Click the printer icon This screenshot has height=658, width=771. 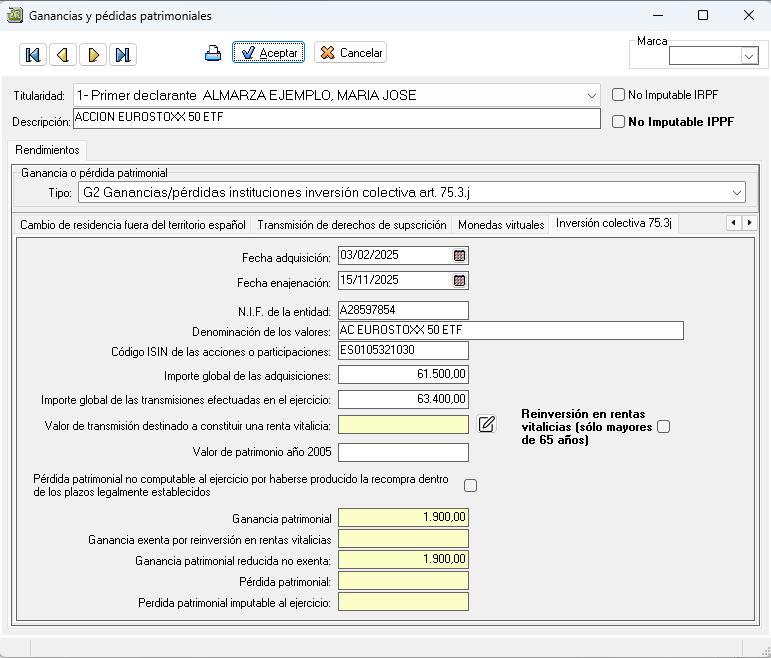[x=212, y=54]
